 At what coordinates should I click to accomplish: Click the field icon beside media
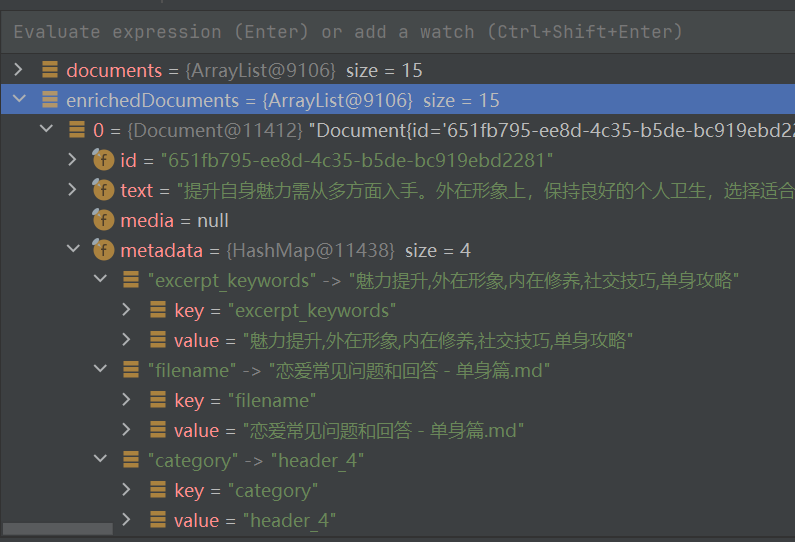103,220
